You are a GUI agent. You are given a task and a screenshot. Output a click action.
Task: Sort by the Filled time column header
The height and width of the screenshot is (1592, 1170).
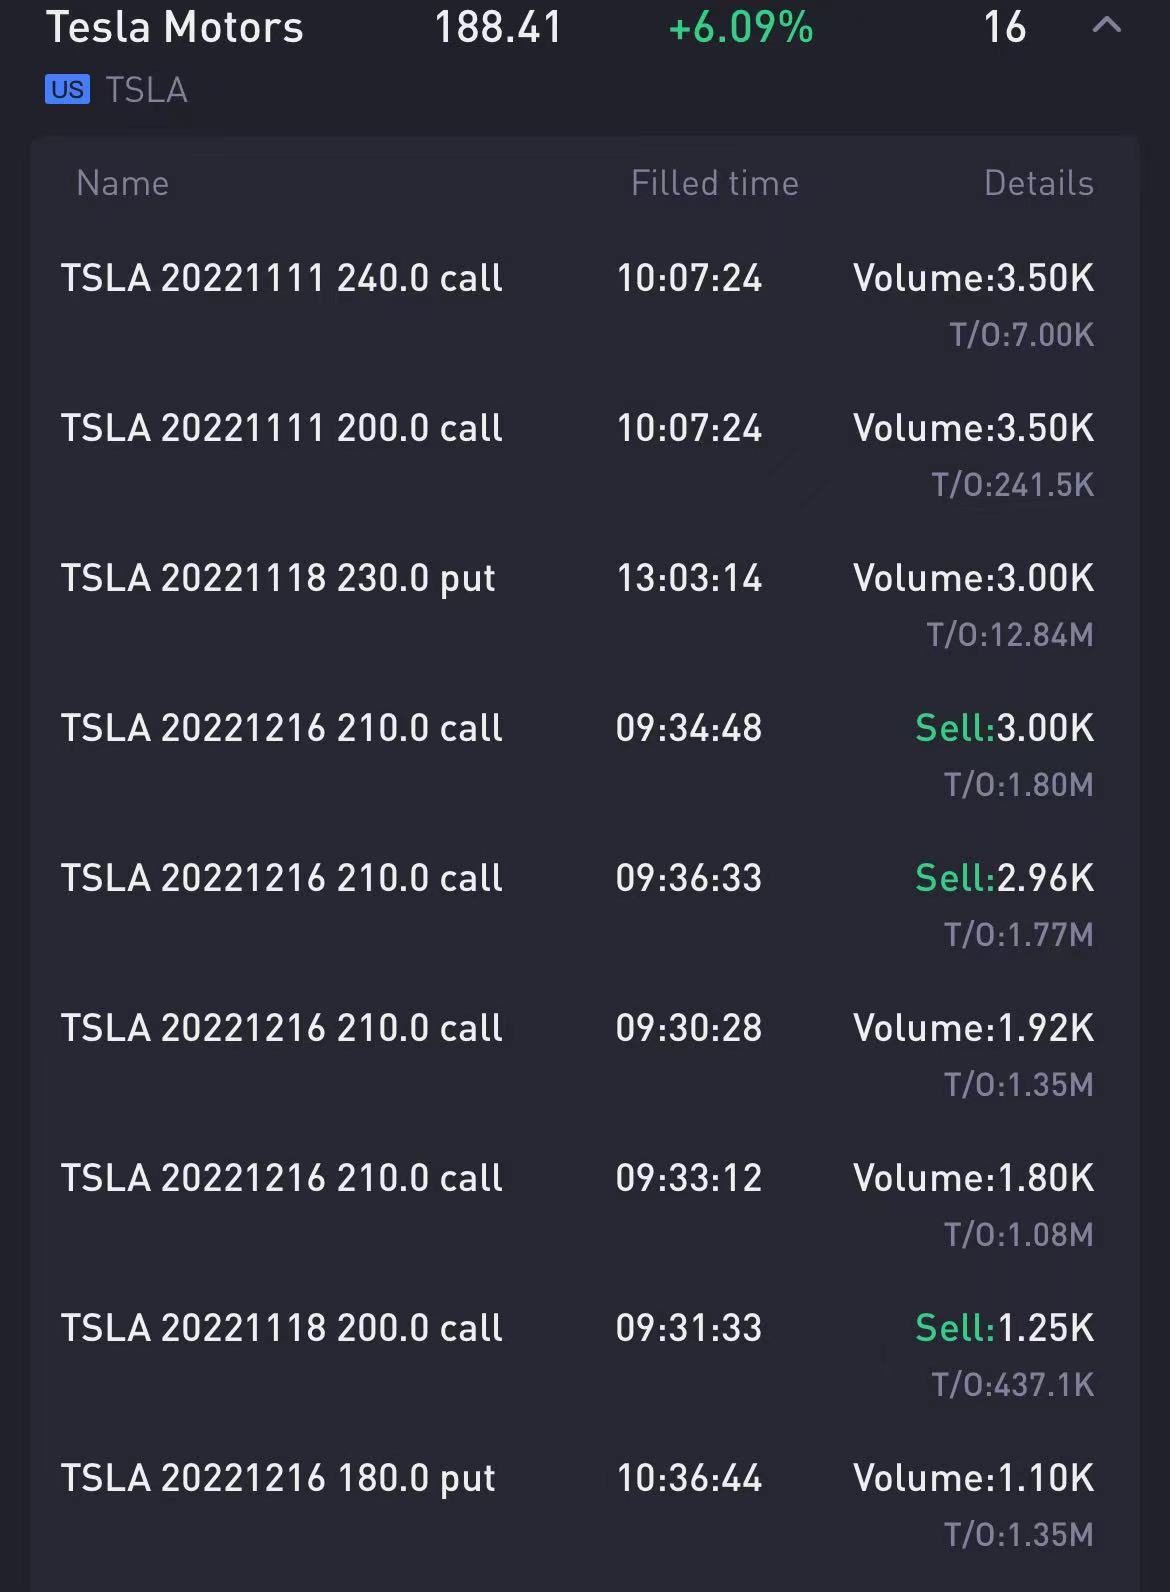[x=714, y=183]
